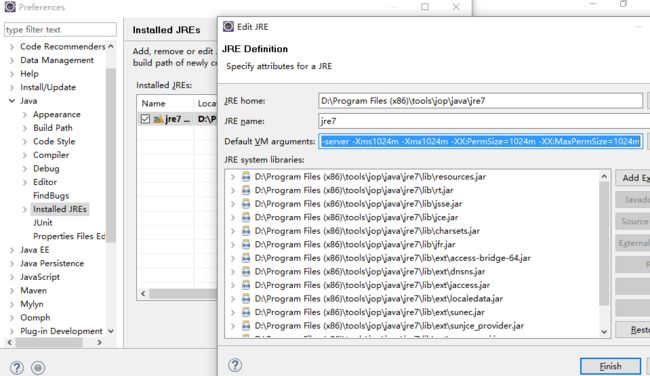This screenshot has height=376, width=650.
Task: Click the record preferences icon beside help
Action: tap(38, 368)
